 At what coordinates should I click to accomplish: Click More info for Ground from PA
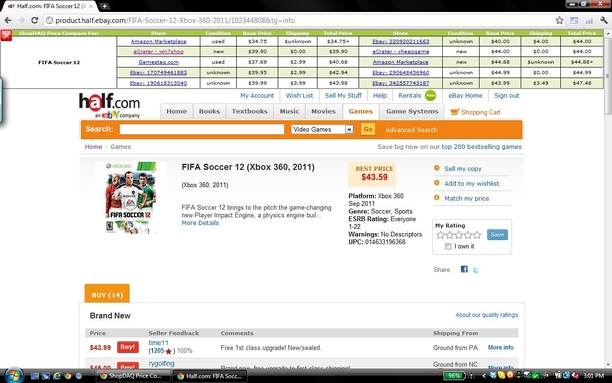pos(501,347)
